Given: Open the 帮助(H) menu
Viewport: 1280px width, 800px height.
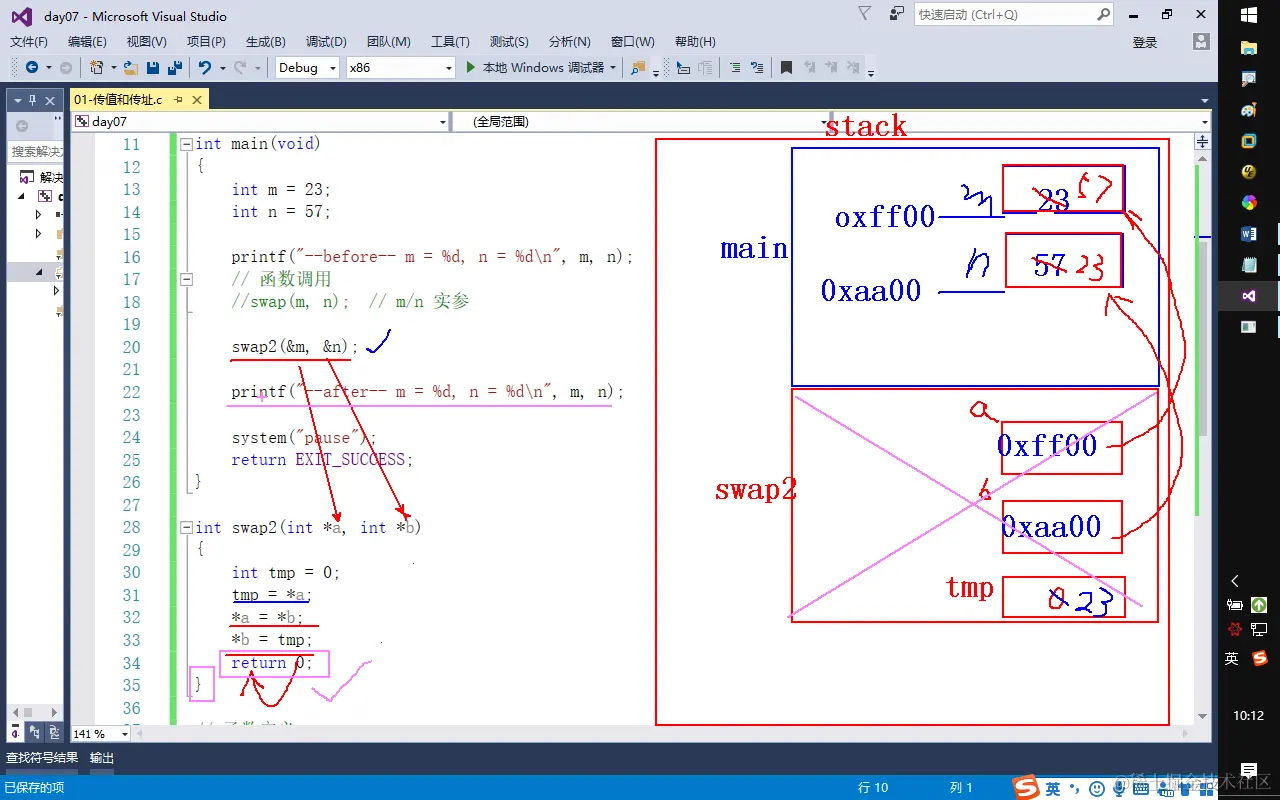Looking at the screenshot, I should pyautogui.click(x=695, y=42).
